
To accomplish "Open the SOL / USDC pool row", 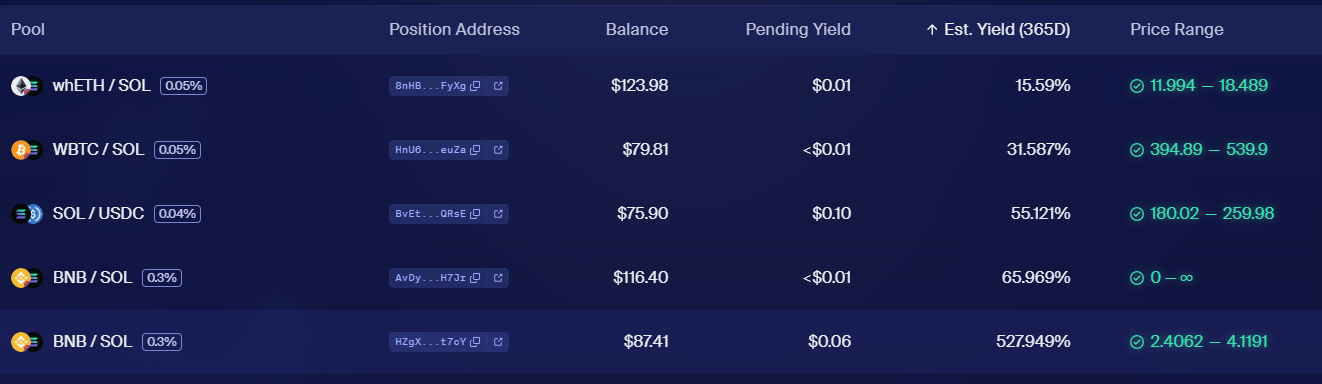I will pos(661,214).
